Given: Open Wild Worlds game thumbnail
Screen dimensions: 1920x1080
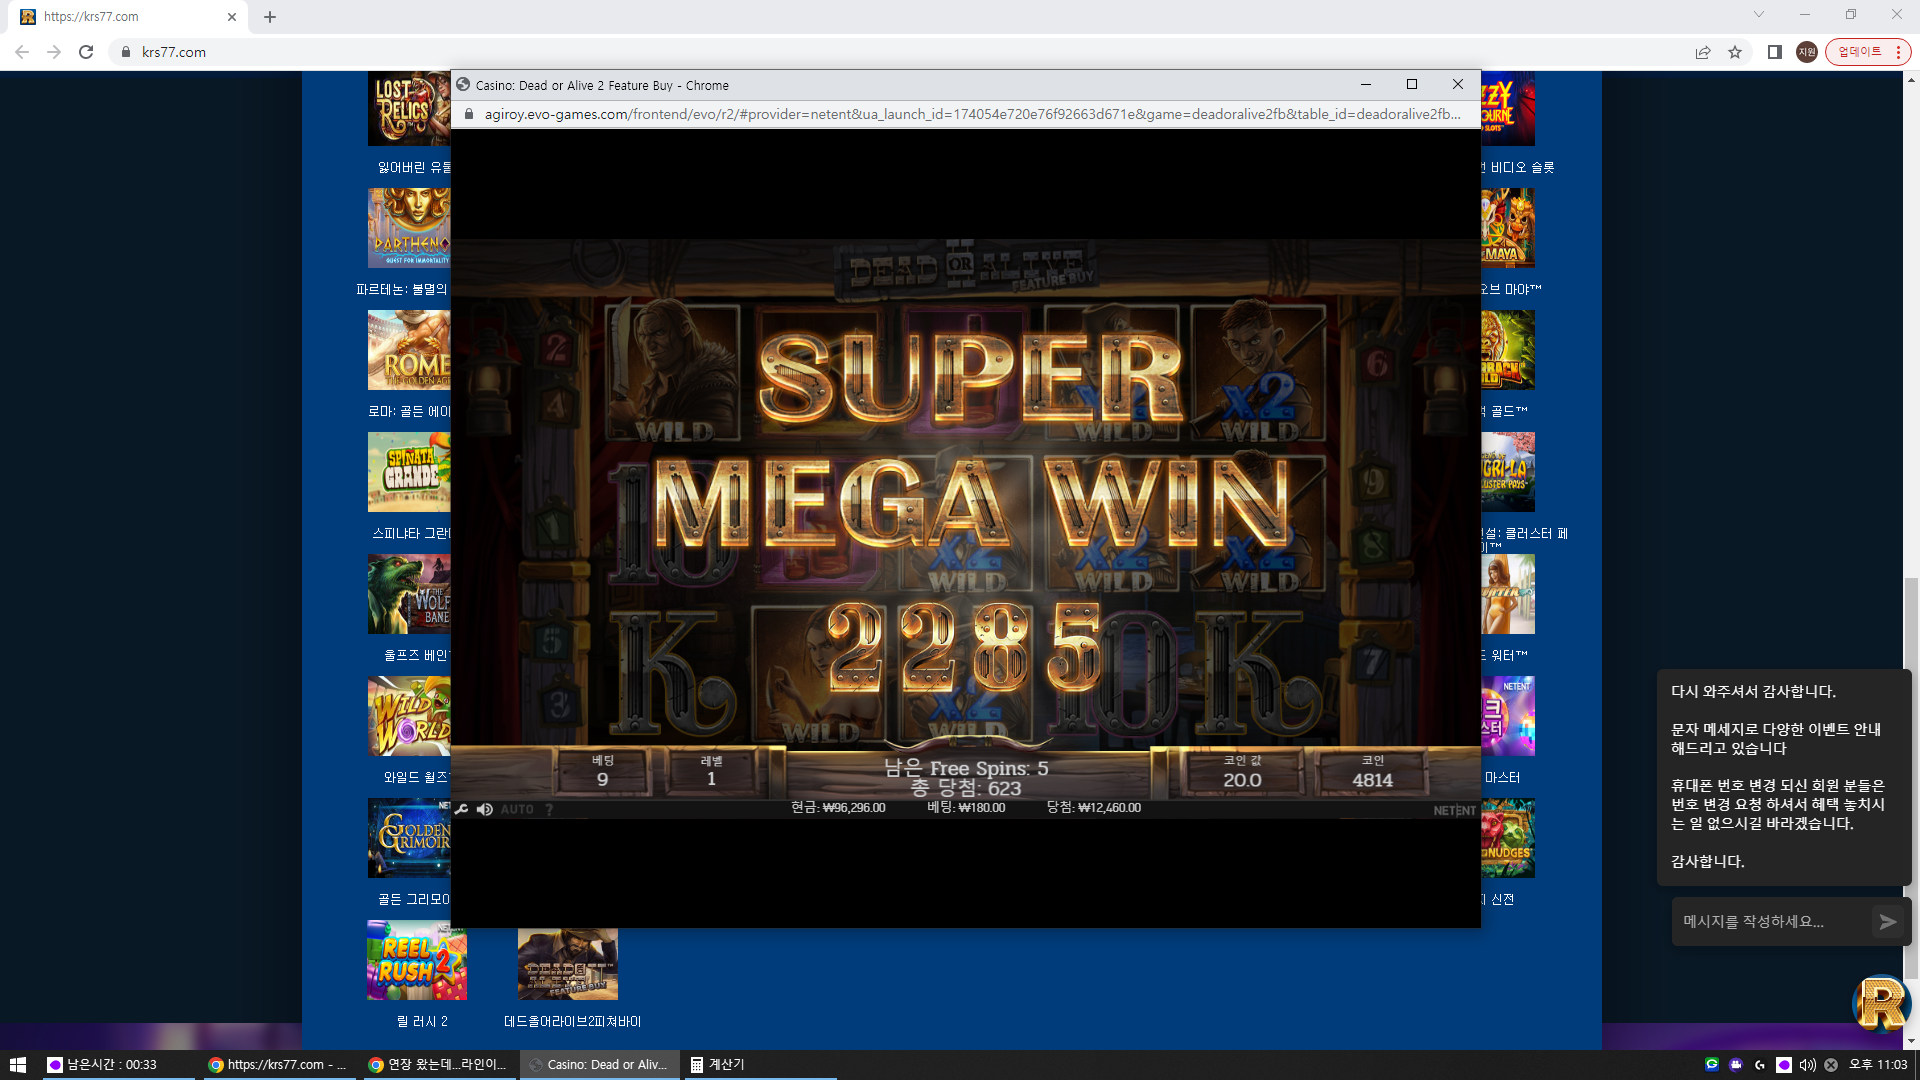Looking at the screenshot, I should (x=409, y=716).
